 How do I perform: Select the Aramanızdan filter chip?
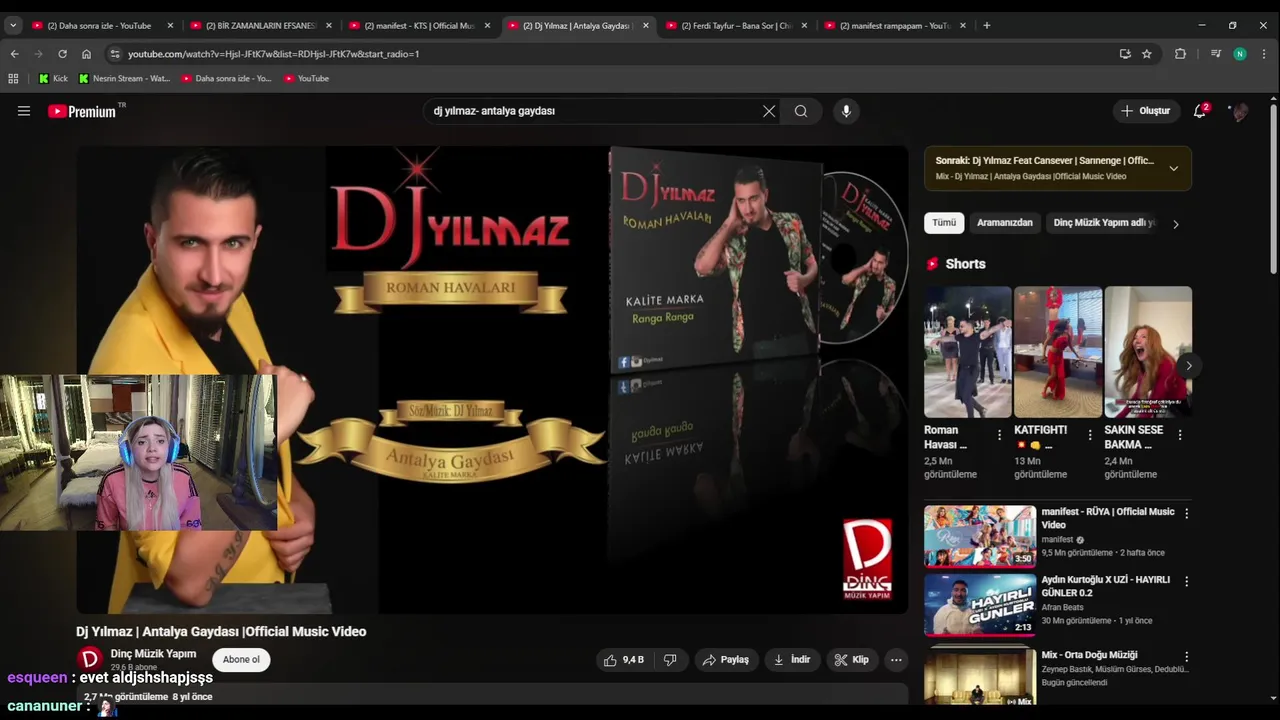click(1004, 223)
